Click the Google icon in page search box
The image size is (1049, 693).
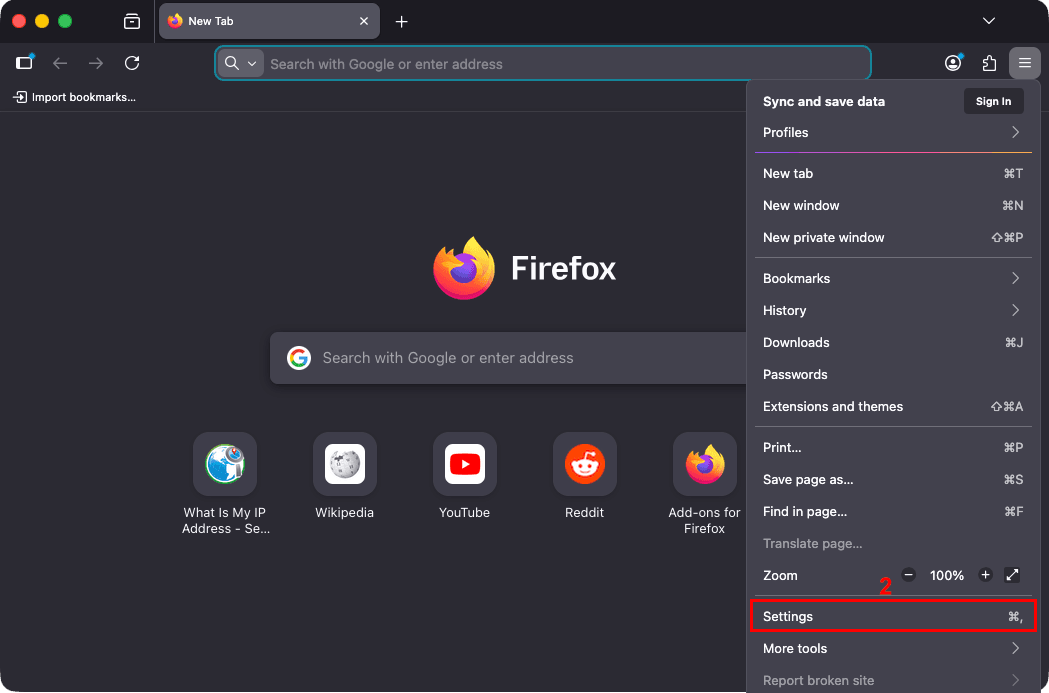pos(298,358)
